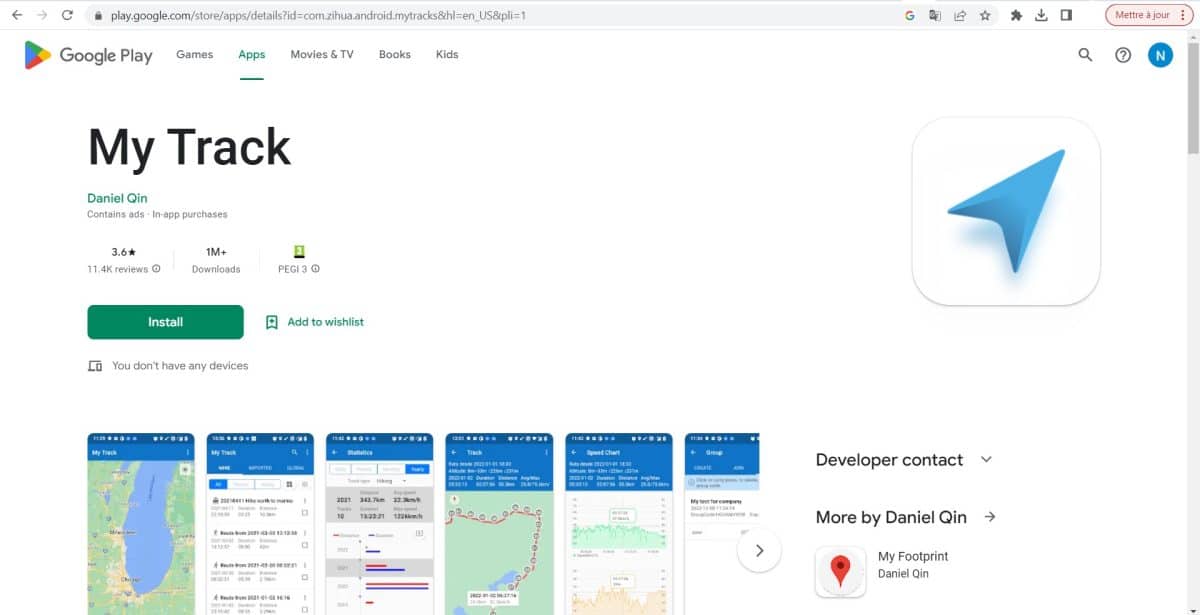Open the browser extensions puzzle icon
The width and height of the screenshot is (1200, 615).
[1016, 15]
